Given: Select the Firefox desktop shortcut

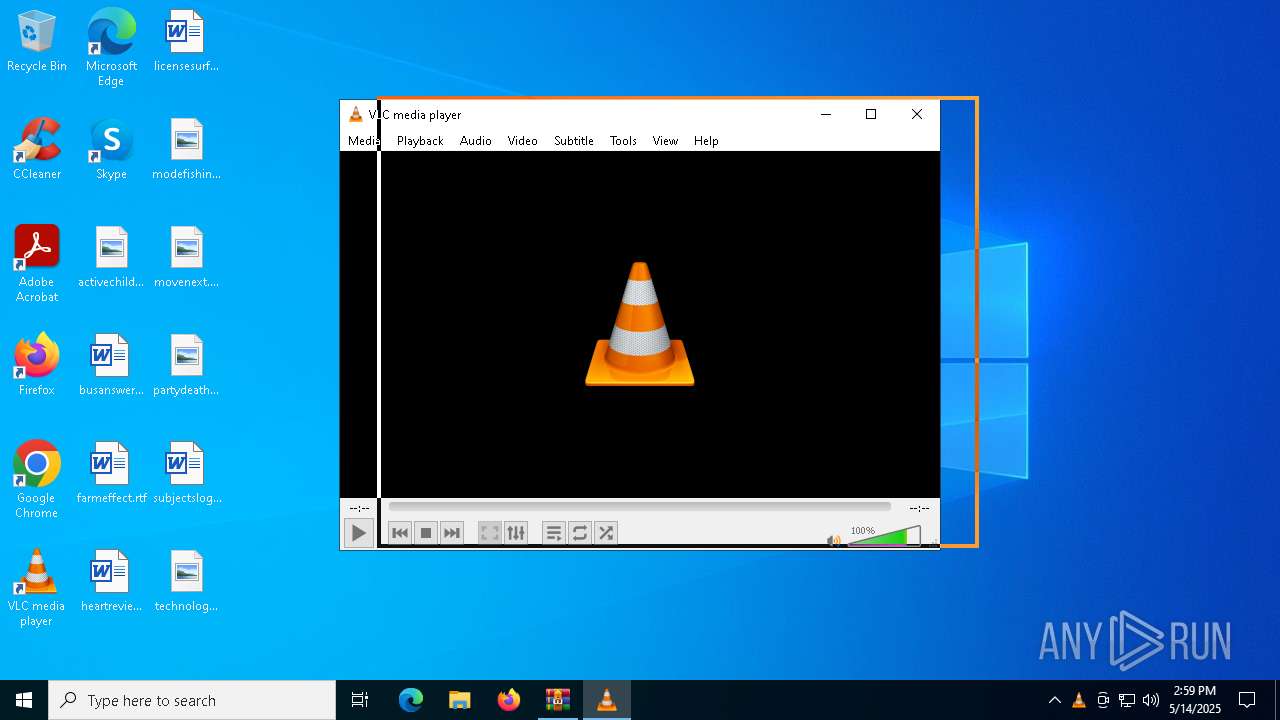Looking at the screenshot, I should tap(37, 365).
